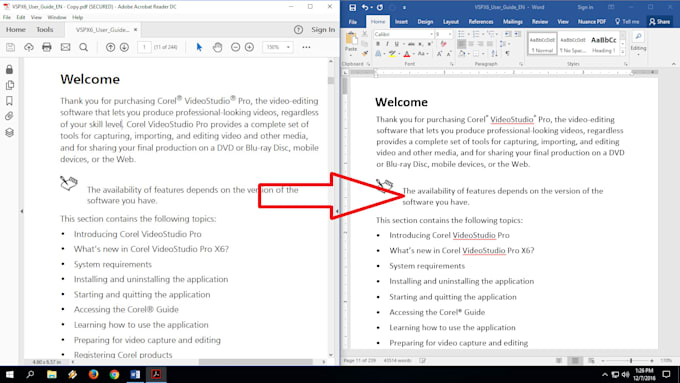Go to next page with down arrow
Screen dimensions: 680x383
tap(124, 47)
